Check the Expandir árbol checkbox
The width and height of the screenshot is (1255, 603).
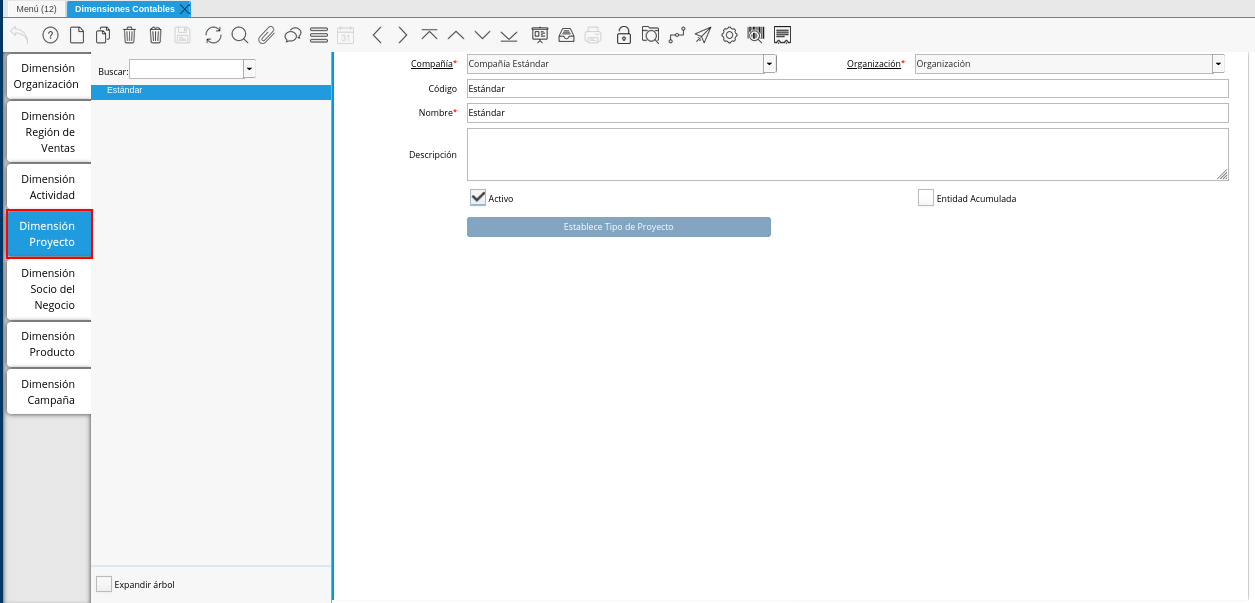pos(104,584)
